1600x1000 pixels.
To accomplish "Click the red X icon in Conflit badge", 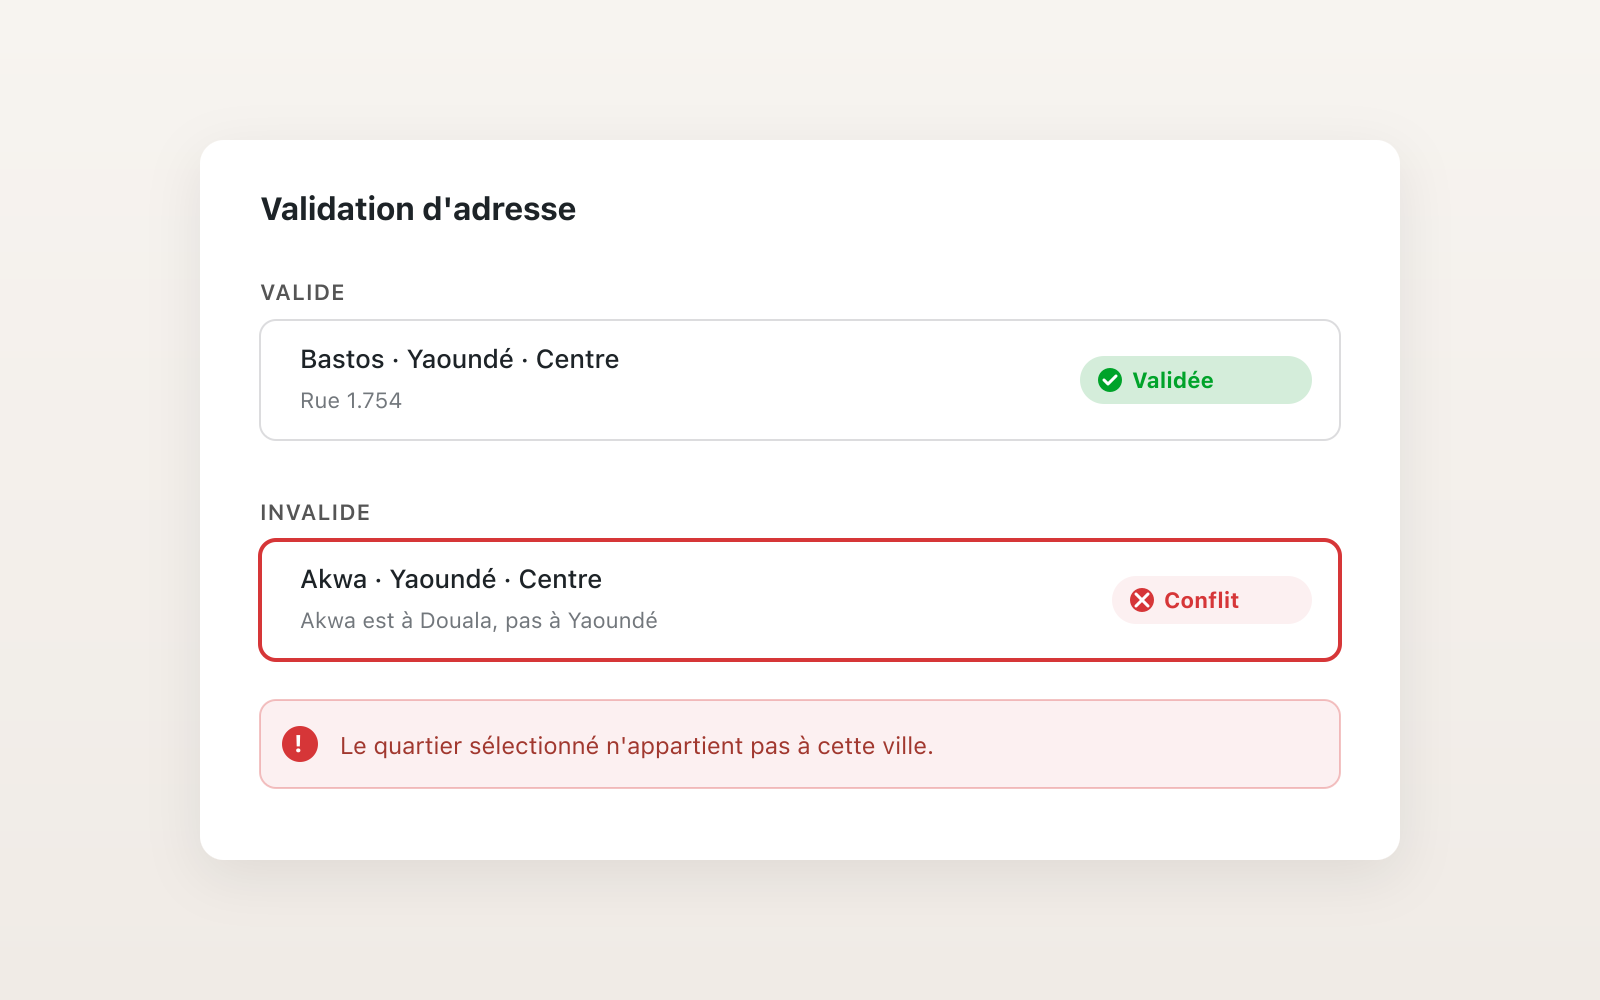I will [x=1142, y=600].
